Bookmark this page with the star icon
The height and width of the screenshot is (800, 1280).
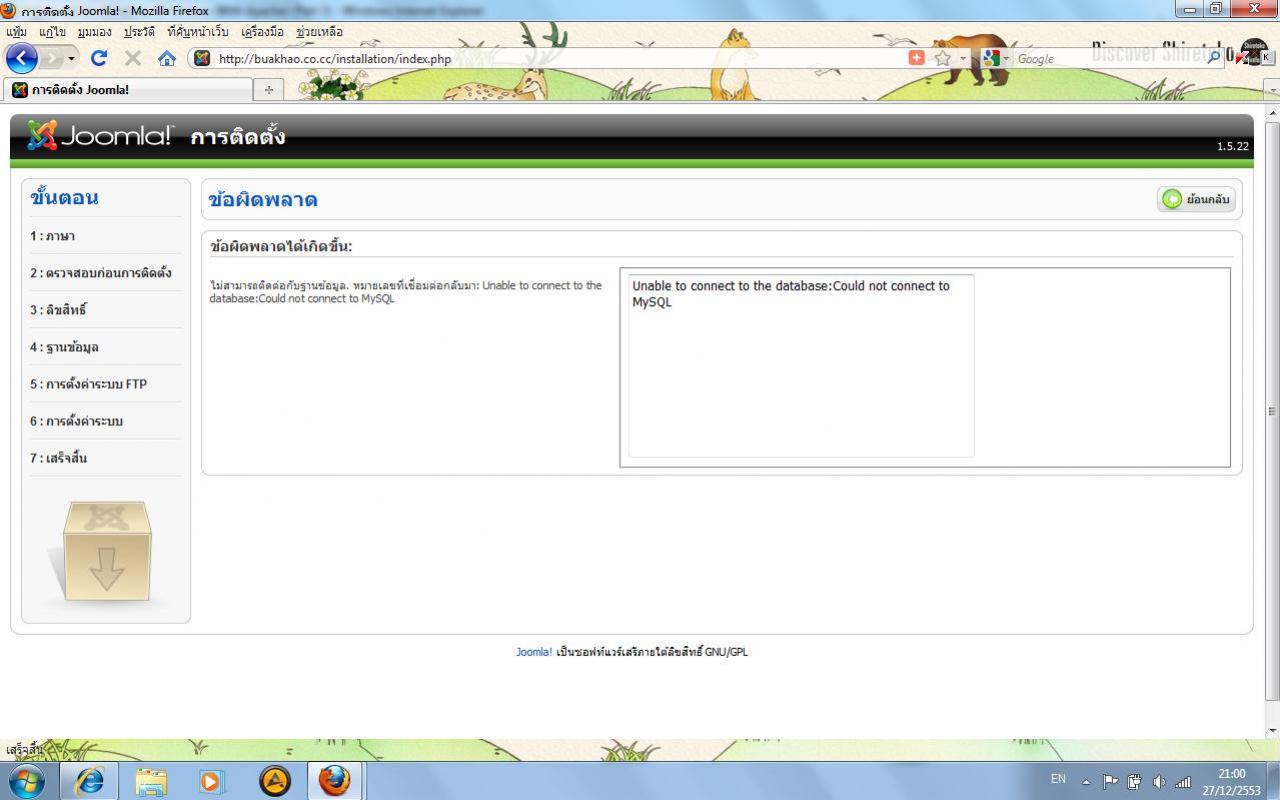click(942, 58)
